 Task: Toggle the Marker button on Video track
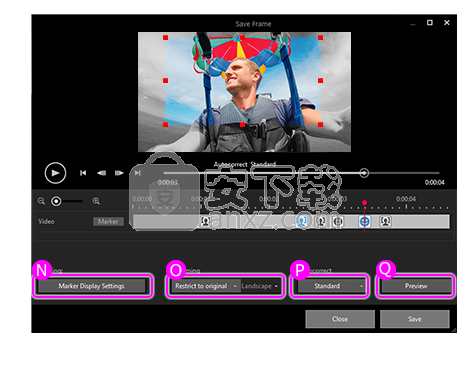click(108, 221)
